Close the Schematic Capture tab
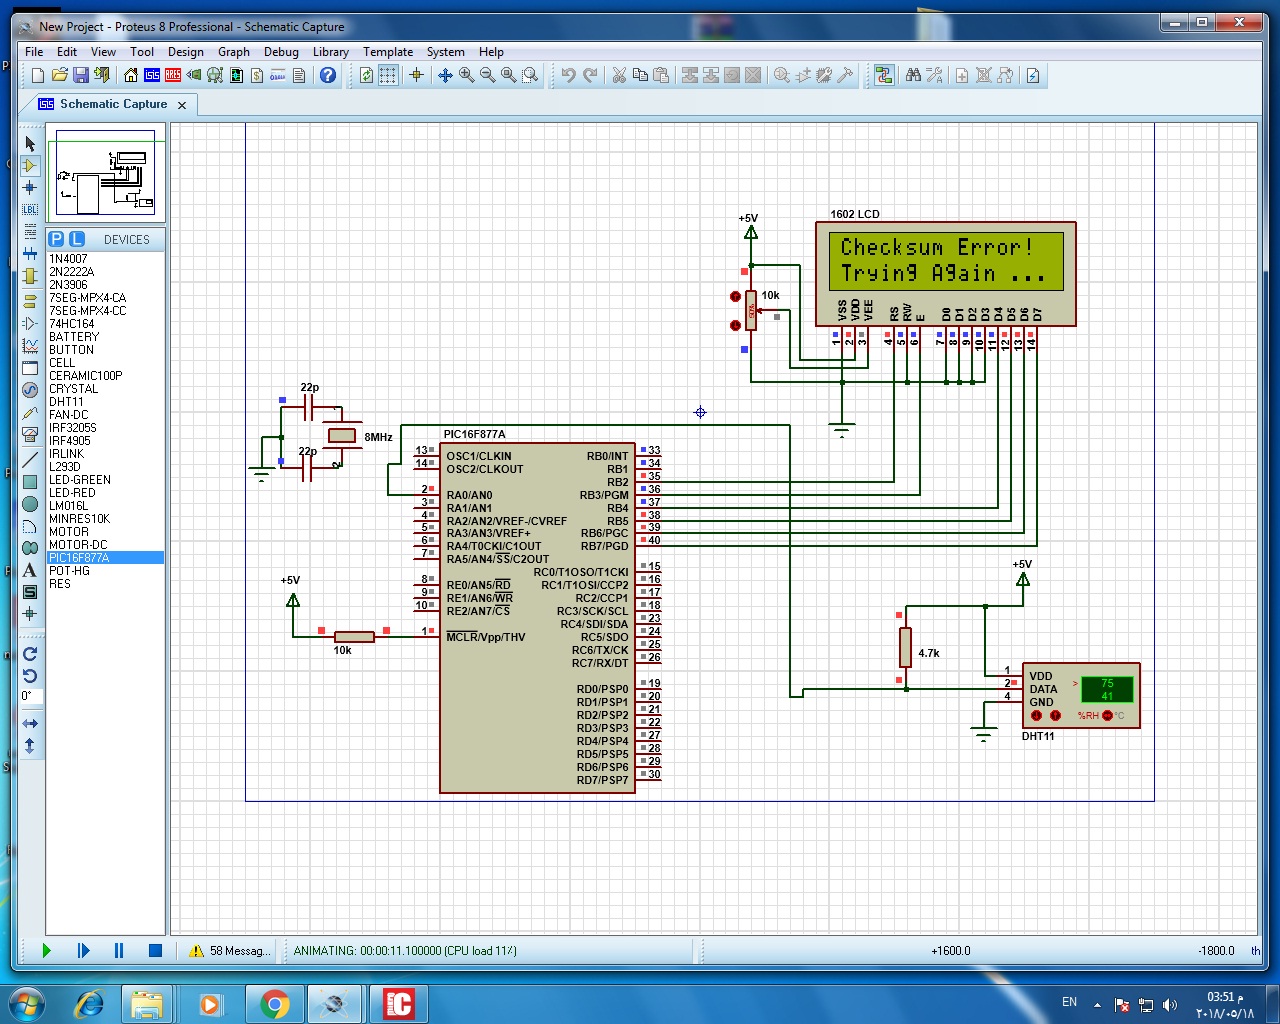The height and width of the screenshot is (1024, 1280). coord(182,105)
